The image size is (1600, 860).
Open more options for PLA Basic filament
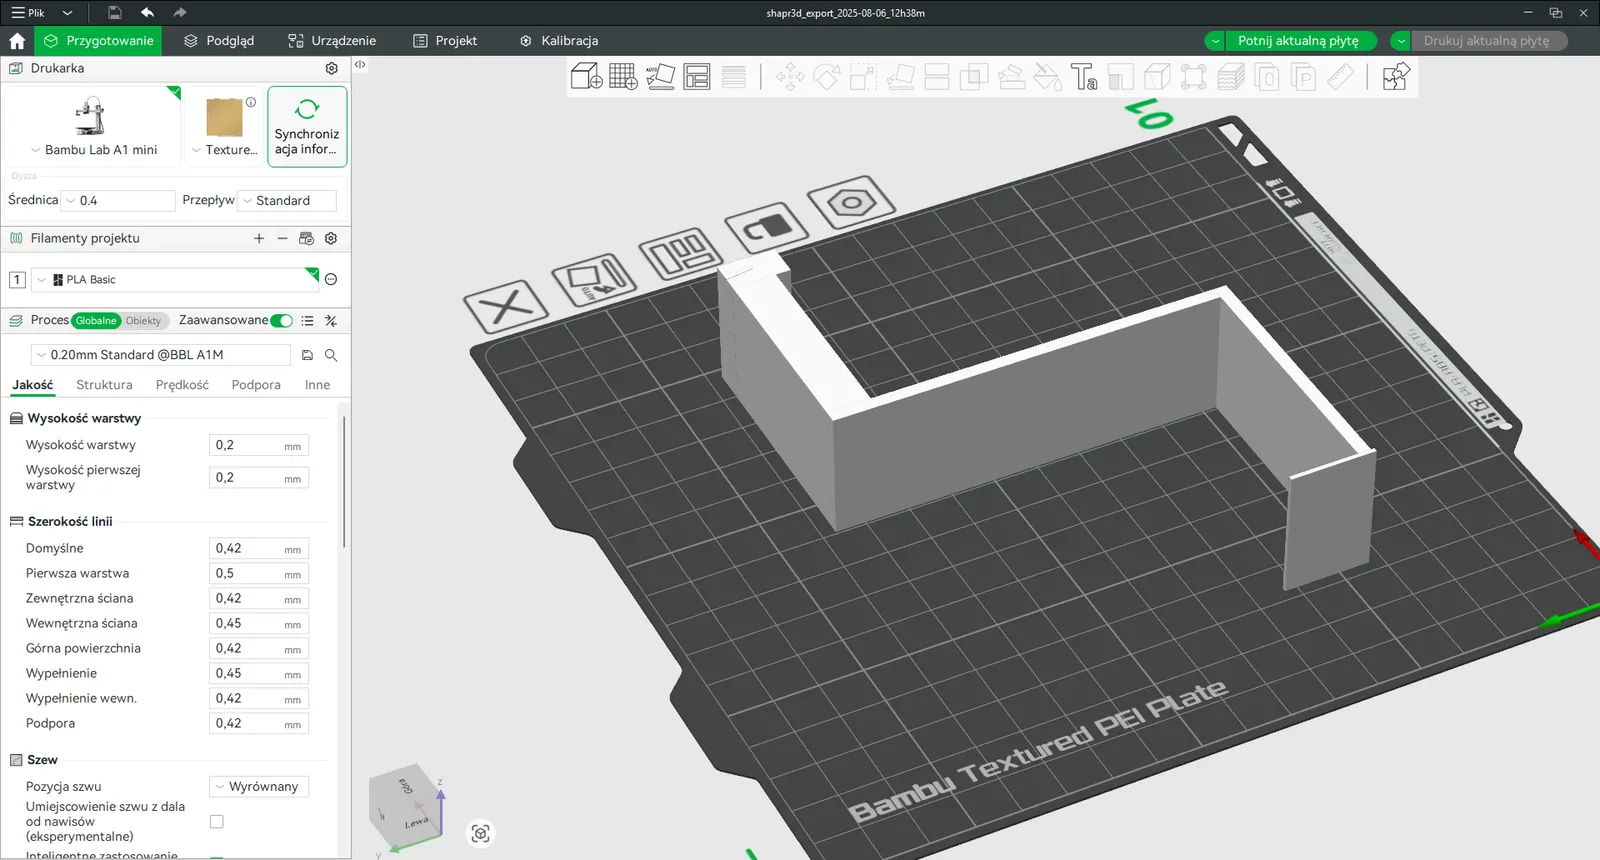(331, 280)
